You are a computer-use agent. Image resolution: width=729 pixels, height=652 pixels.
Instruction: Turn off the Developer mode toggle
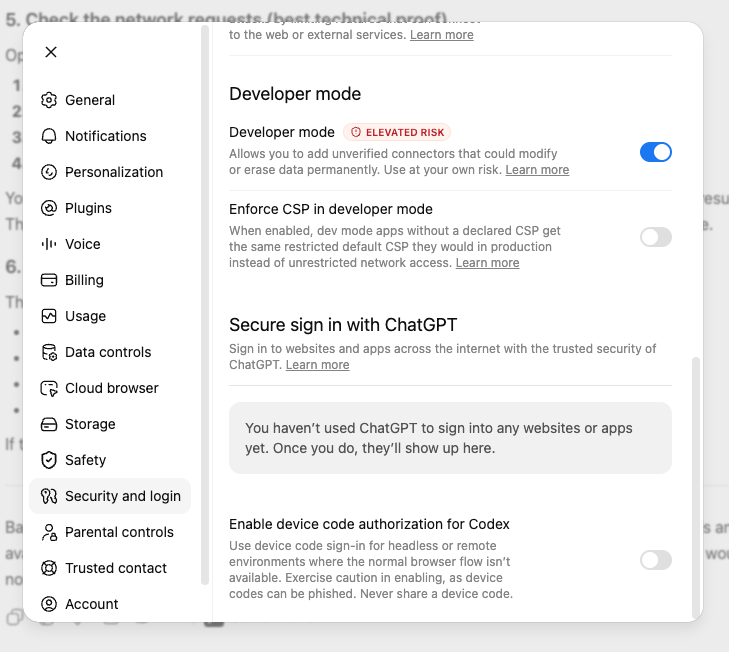tap(656, 152)
